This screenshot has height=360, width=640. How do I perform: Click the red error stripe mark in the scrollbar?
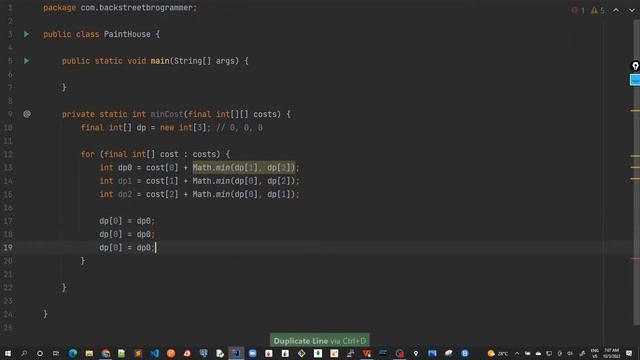point(635,258)
